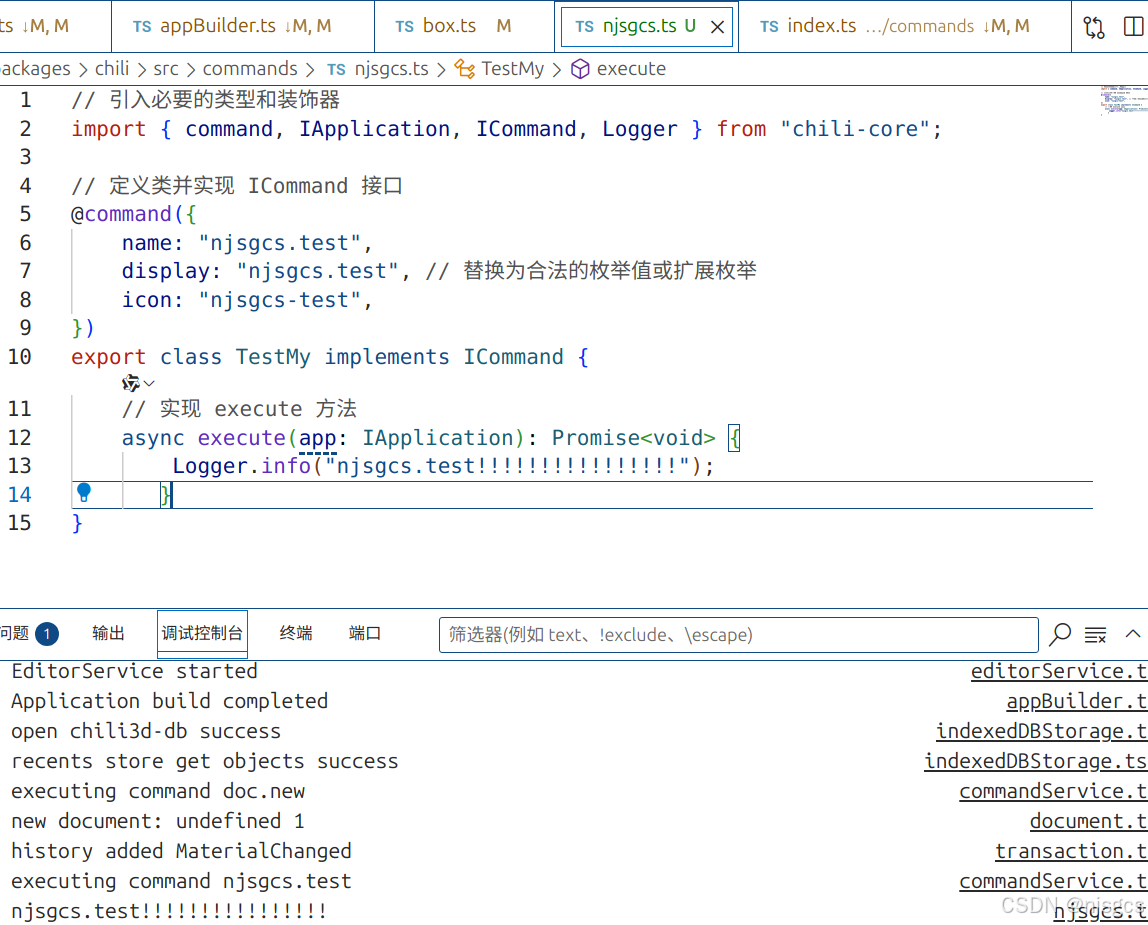Click the 'execute' breadcrumb segment

[631, 69]
